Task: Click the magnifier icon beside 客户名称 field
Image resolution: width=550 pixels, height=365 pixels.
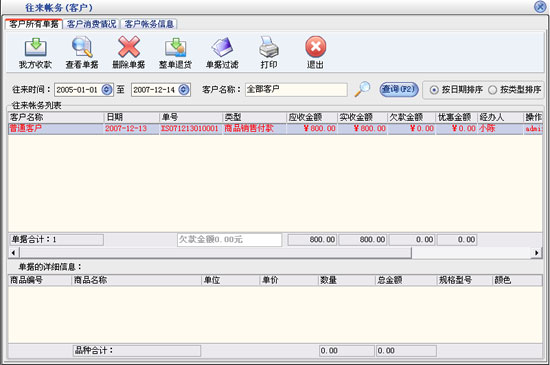Action: pyautogui.click(x=362, y=89)
